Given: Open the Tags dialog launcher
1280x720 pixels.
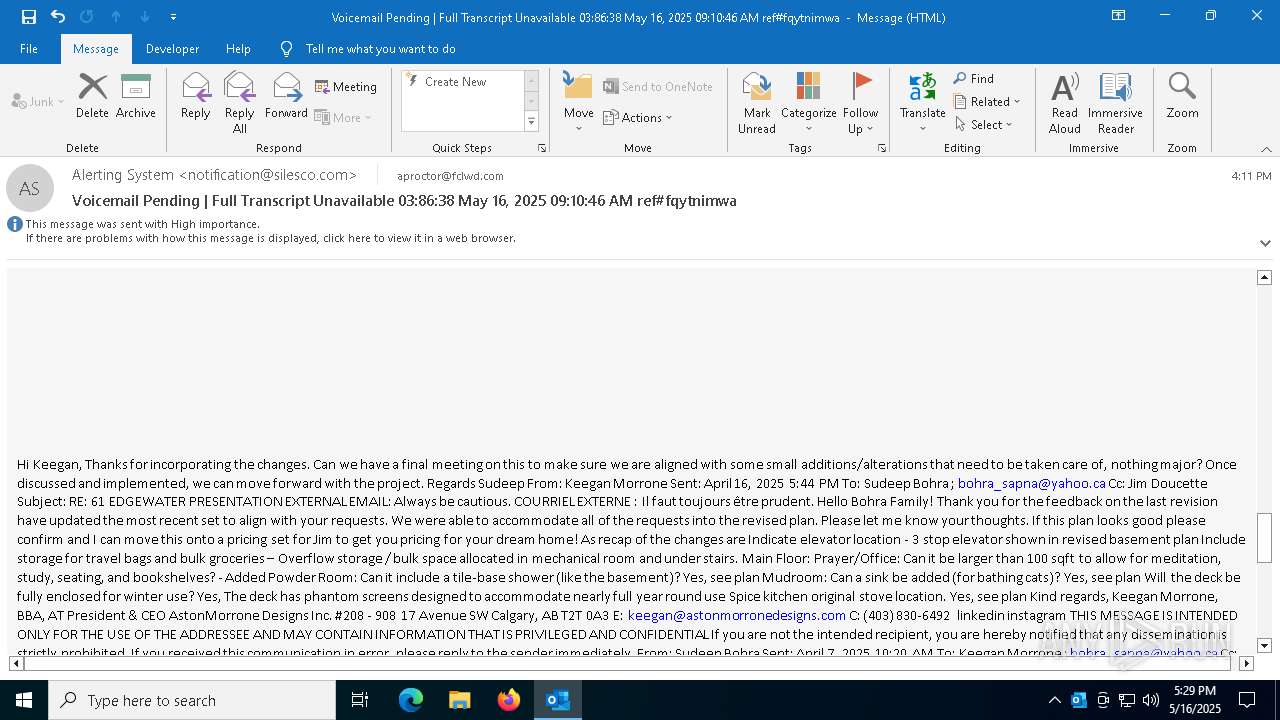Looking at the screenshot, I should (882, 148).
